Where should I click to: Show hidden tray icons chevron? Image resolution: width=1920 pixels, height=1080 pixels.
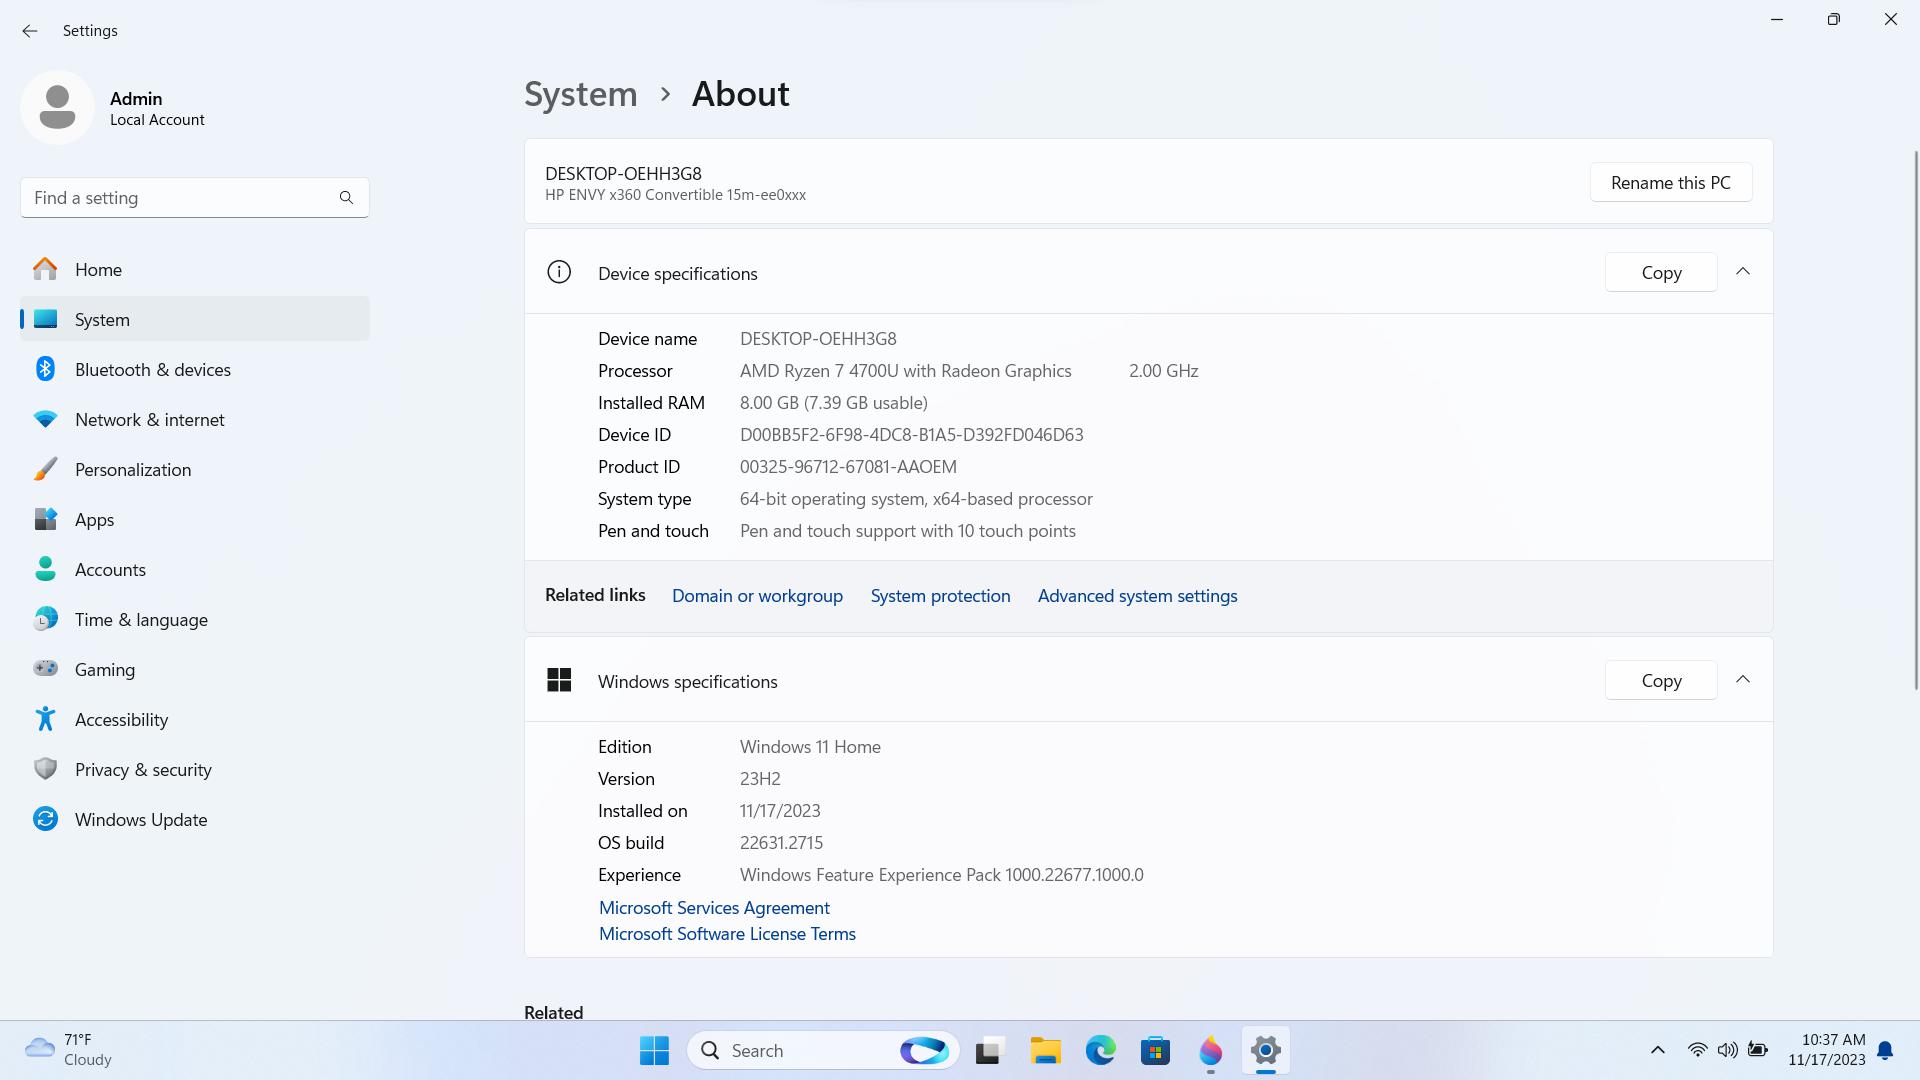tap(1657, 1050)
